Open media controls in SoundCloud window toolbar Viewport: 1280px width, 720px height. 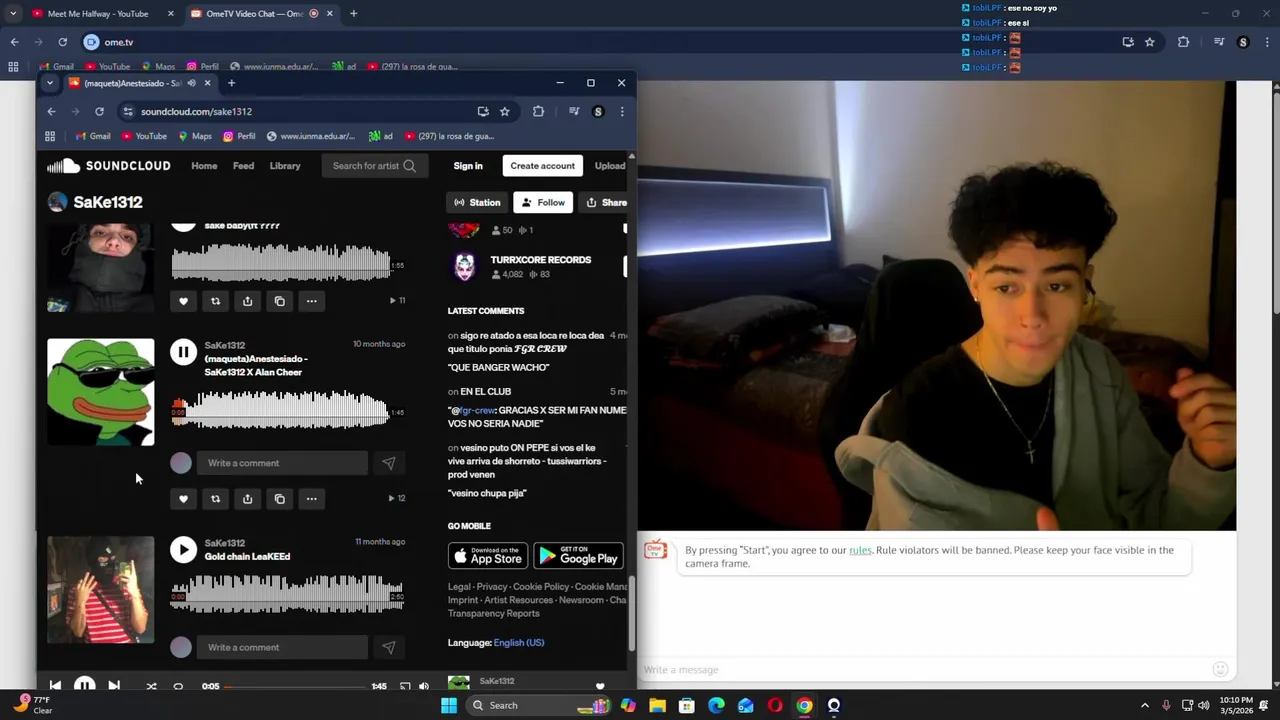(x=574, y=111)
